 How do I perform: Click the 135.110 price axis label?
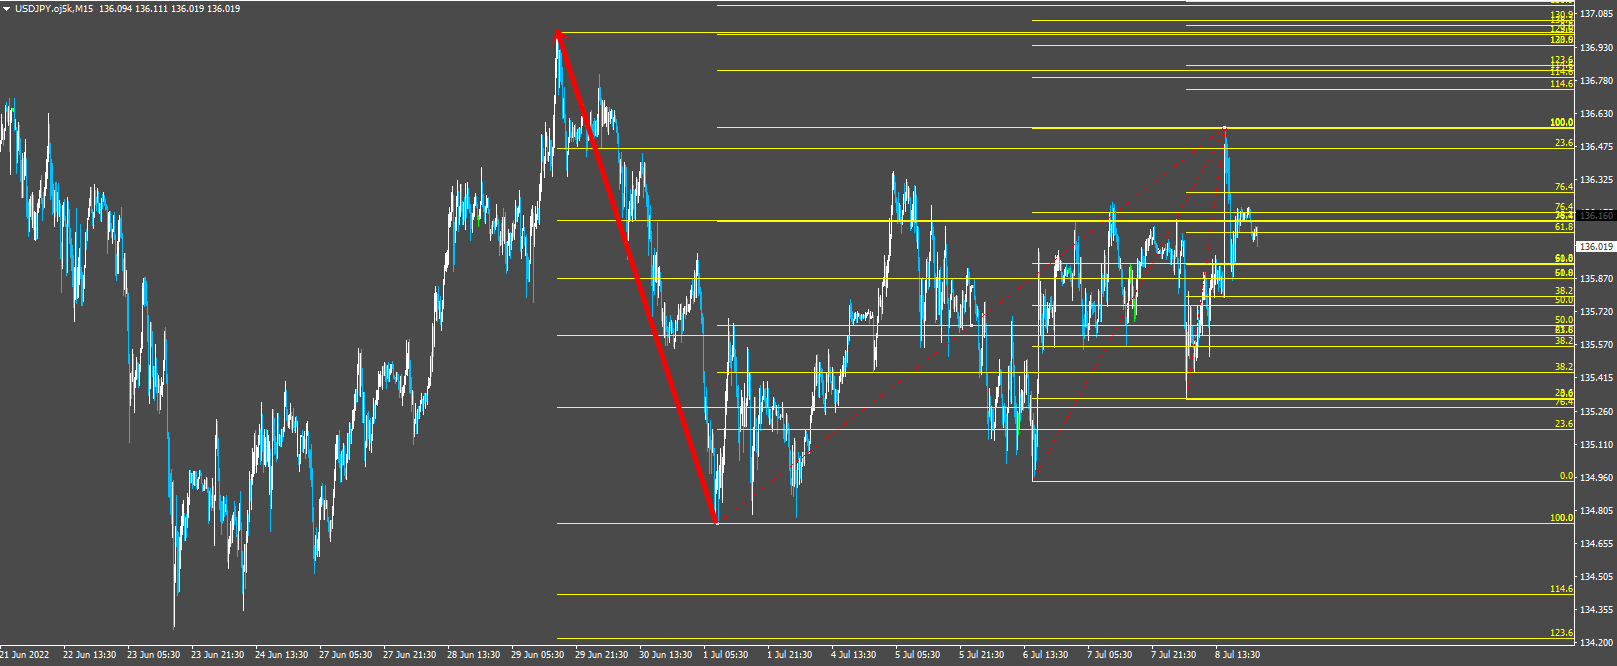coord(1596,444)
